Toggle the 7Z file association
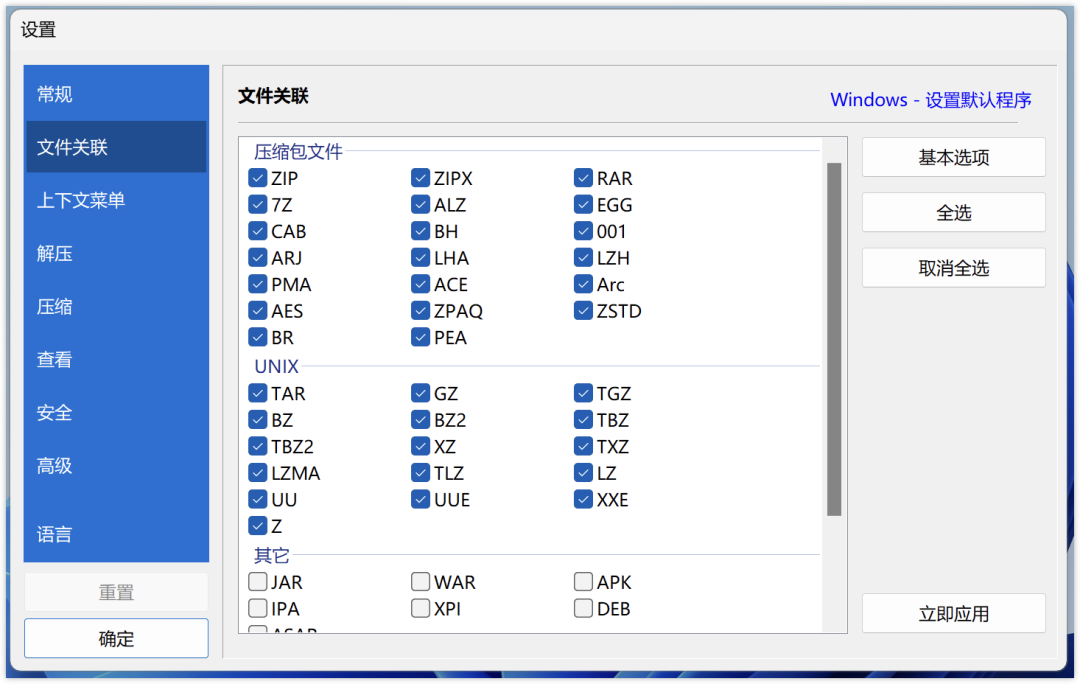Viewport: 1080px width, 684px height. pyautogui.click(x=258, y=205)
